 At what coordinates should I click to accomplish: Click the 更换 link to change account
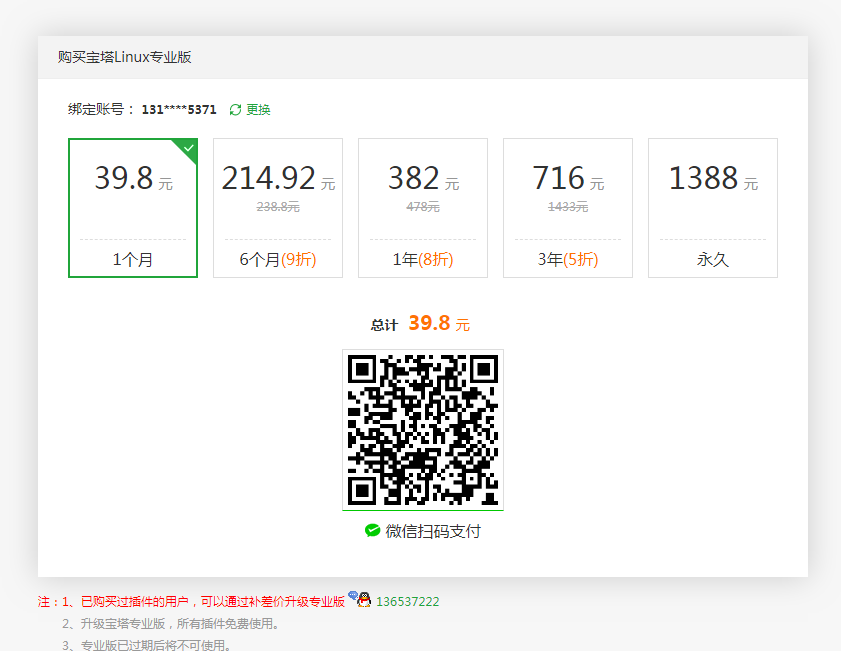tap(258, 109)
